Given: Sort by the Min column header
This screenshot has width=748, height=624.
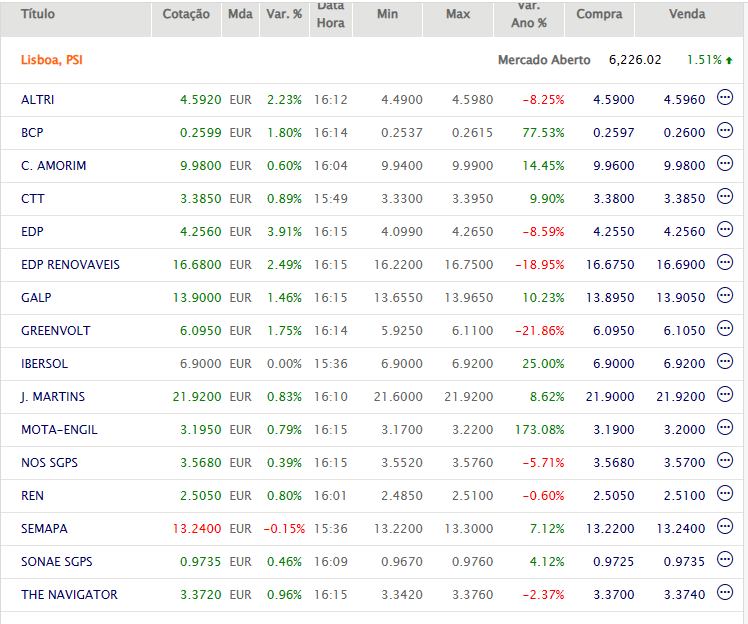Looking at the screenshot, I should point(387,14).
